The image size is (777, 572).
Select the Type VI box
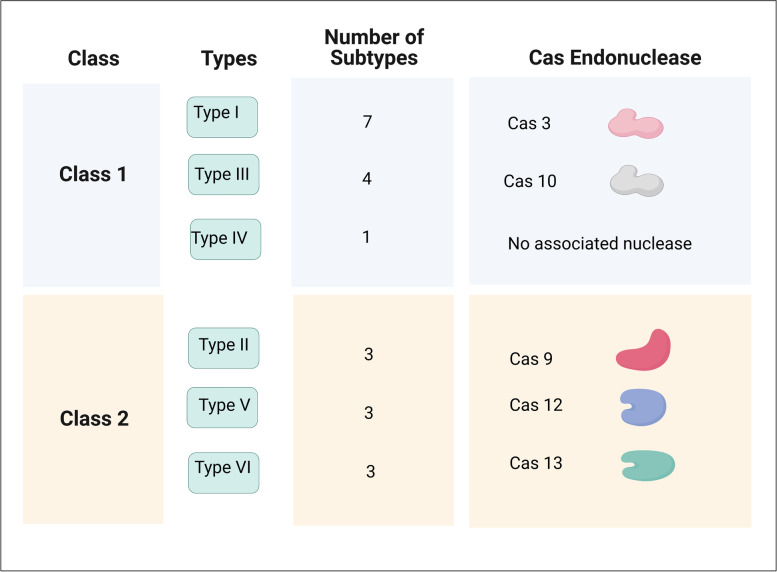(224, 471)
